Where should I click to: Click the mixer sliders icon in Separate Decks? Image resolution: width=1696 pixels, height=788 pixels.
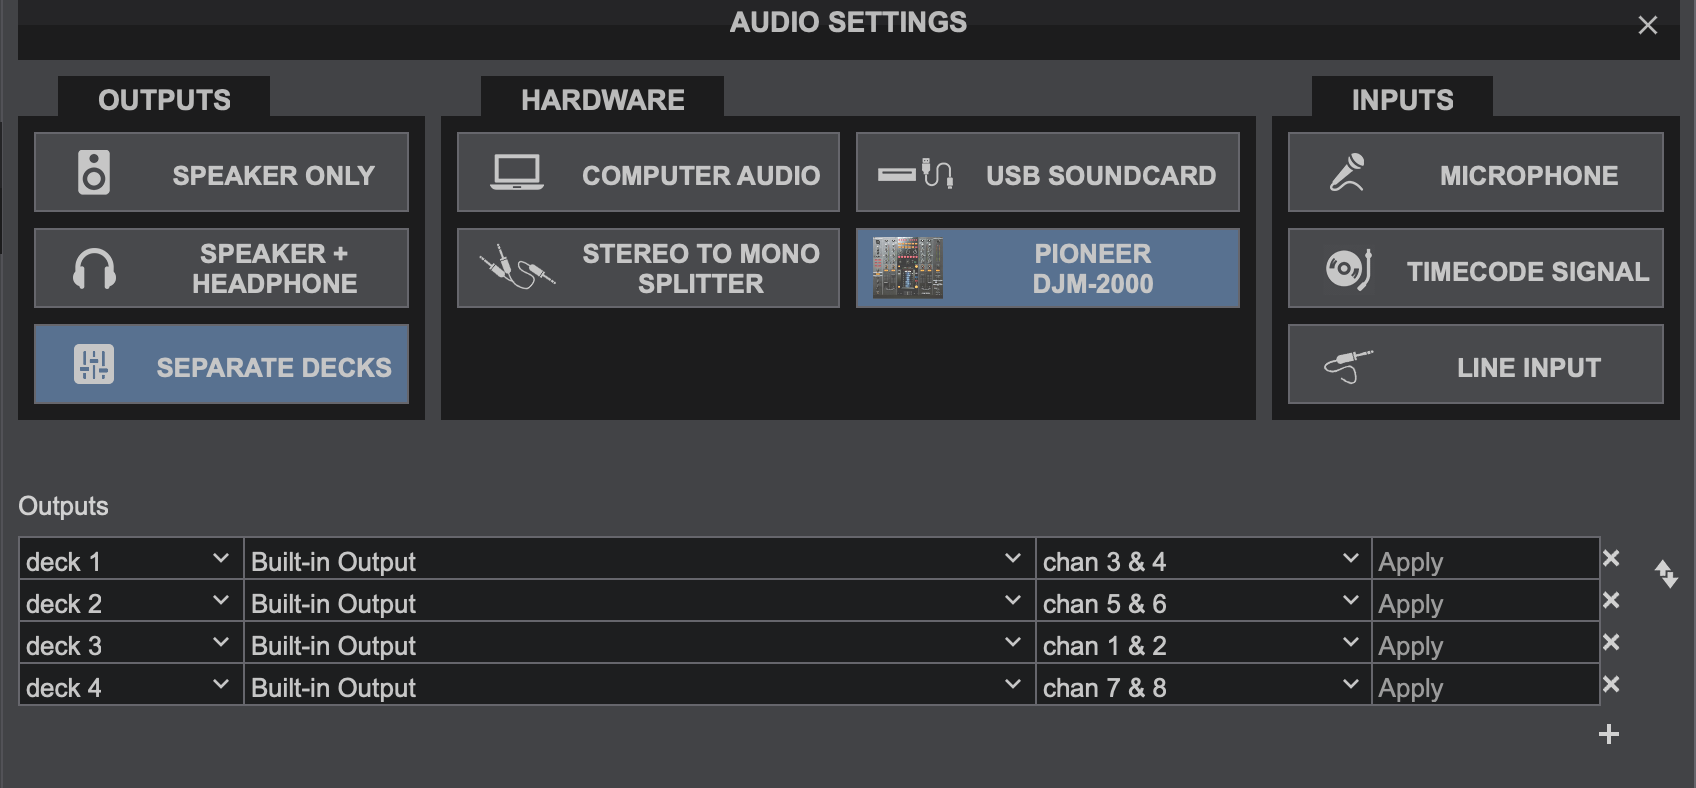point(94,365)
